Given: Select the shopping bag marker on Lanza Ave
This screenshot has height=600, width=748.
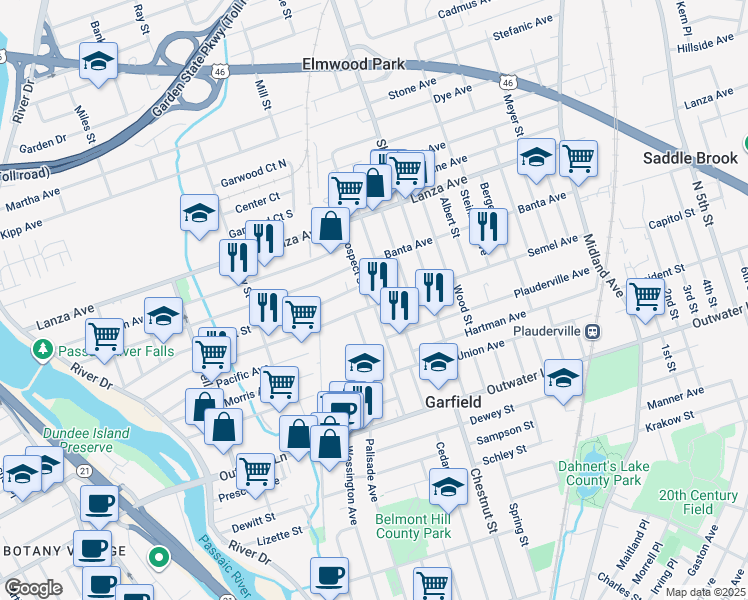Looking at the screenshot, I should [x=330, y=228].
